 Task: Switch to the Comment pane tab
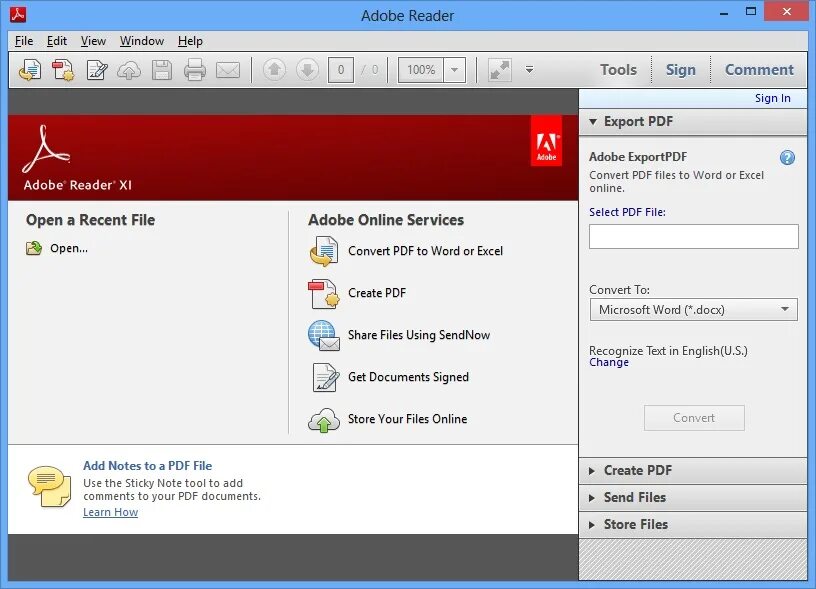pos(759,70)
